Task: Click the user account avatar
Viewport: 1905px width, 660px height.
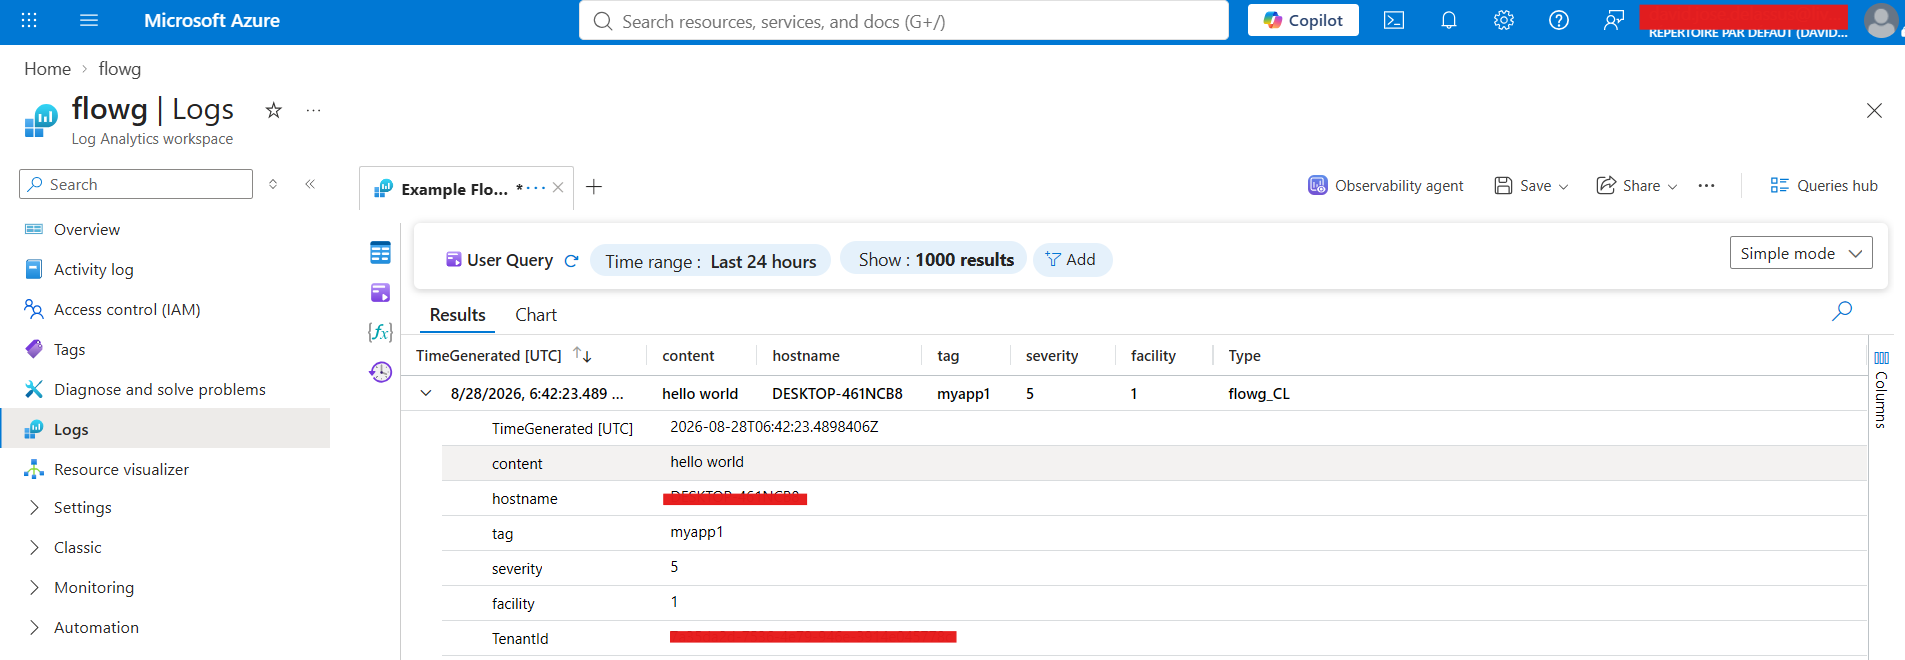Action: pyautogui.click(x=1881, y=20)
